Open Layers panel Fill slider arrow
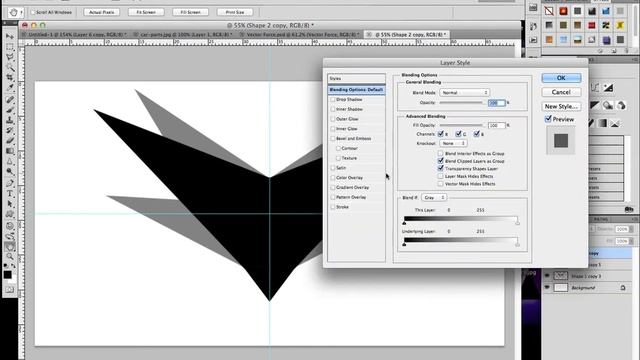Image resolution: width=640 pixels, height=360 pixels. 631,241
